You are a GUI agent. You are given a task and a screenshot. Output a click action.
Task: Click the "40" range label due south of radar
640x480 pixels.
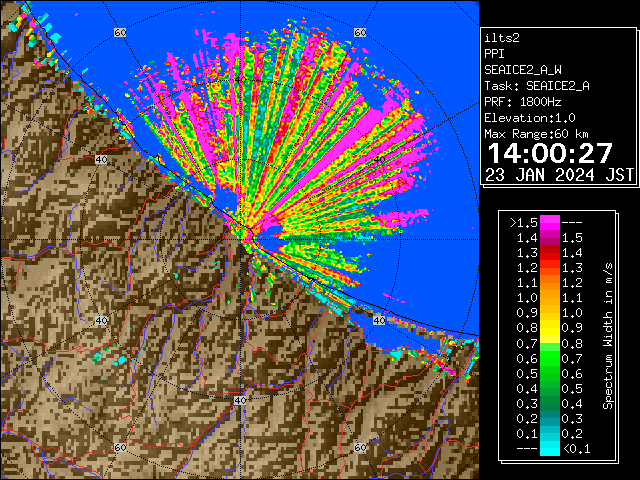click(240, 400)
